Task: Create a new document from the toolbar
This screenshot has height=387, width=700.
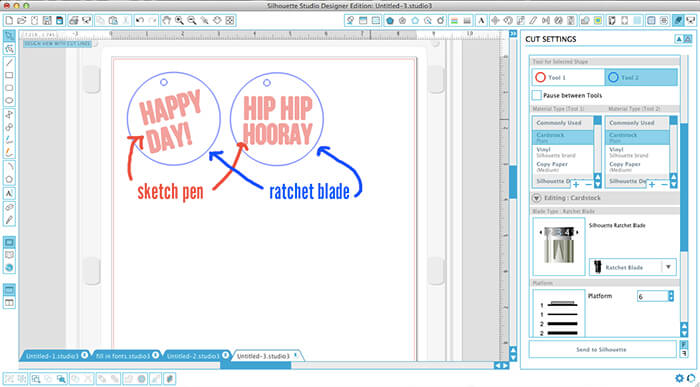Action: point(9,20)
